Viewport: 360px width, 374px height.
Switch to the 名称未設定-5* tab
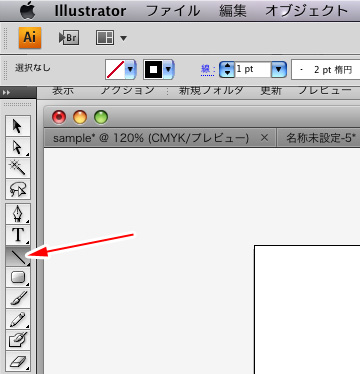[x=321, y=138]
